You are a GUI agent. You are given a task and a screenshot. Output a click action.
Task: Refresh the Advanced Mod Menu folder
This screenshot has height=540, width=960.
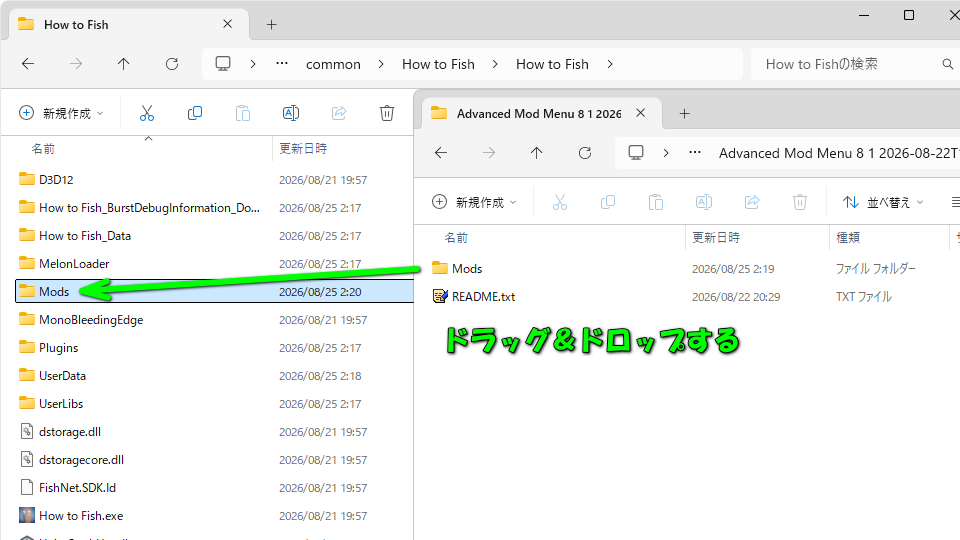(x=585, y=152)
